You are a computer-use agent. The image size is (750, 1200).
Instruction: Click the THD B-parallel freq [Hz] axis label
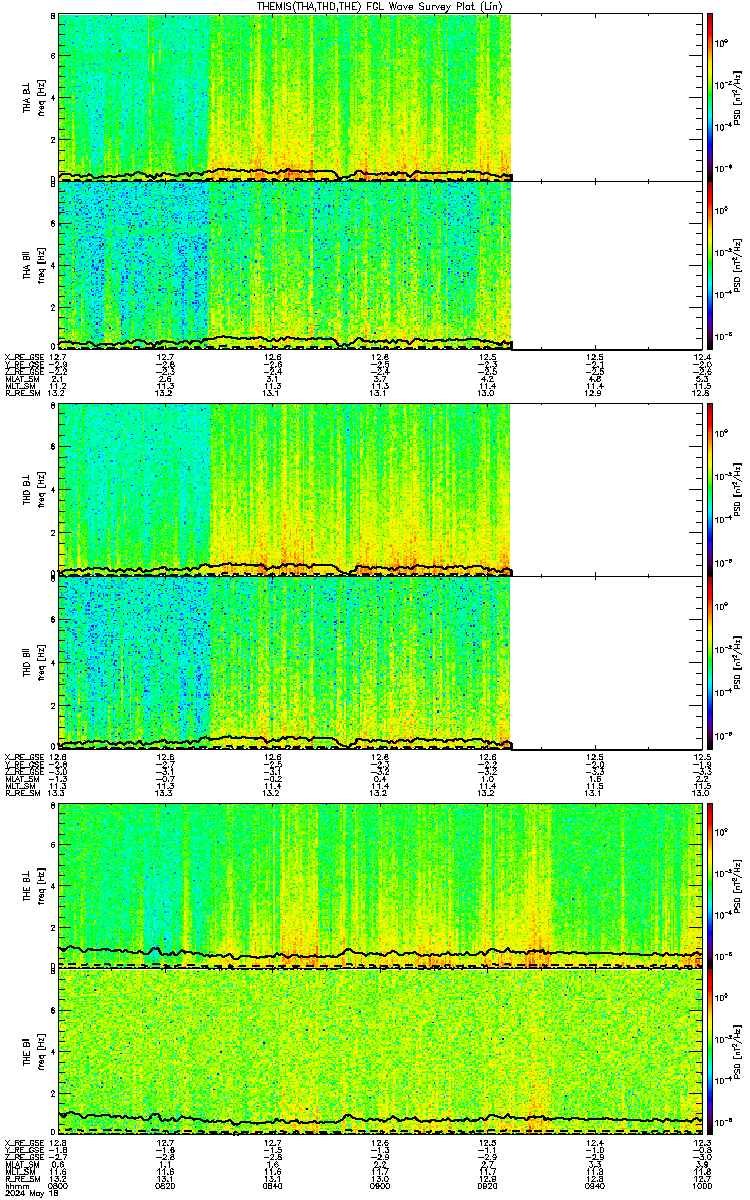click(x=40, y=661)
